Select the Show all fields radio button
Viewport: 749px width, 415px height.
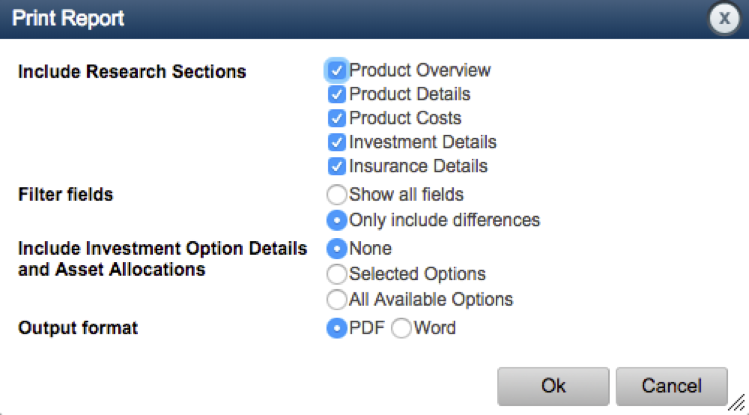(337, 195)
